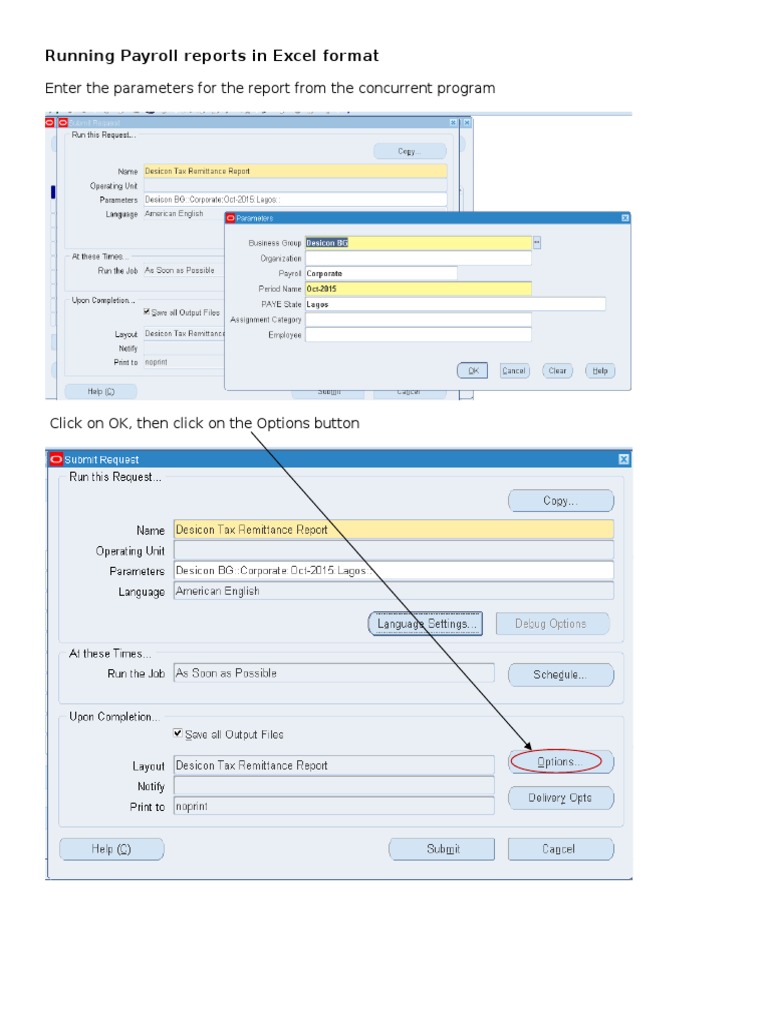Click the Options button in Submit Request

tap(561, 761)
